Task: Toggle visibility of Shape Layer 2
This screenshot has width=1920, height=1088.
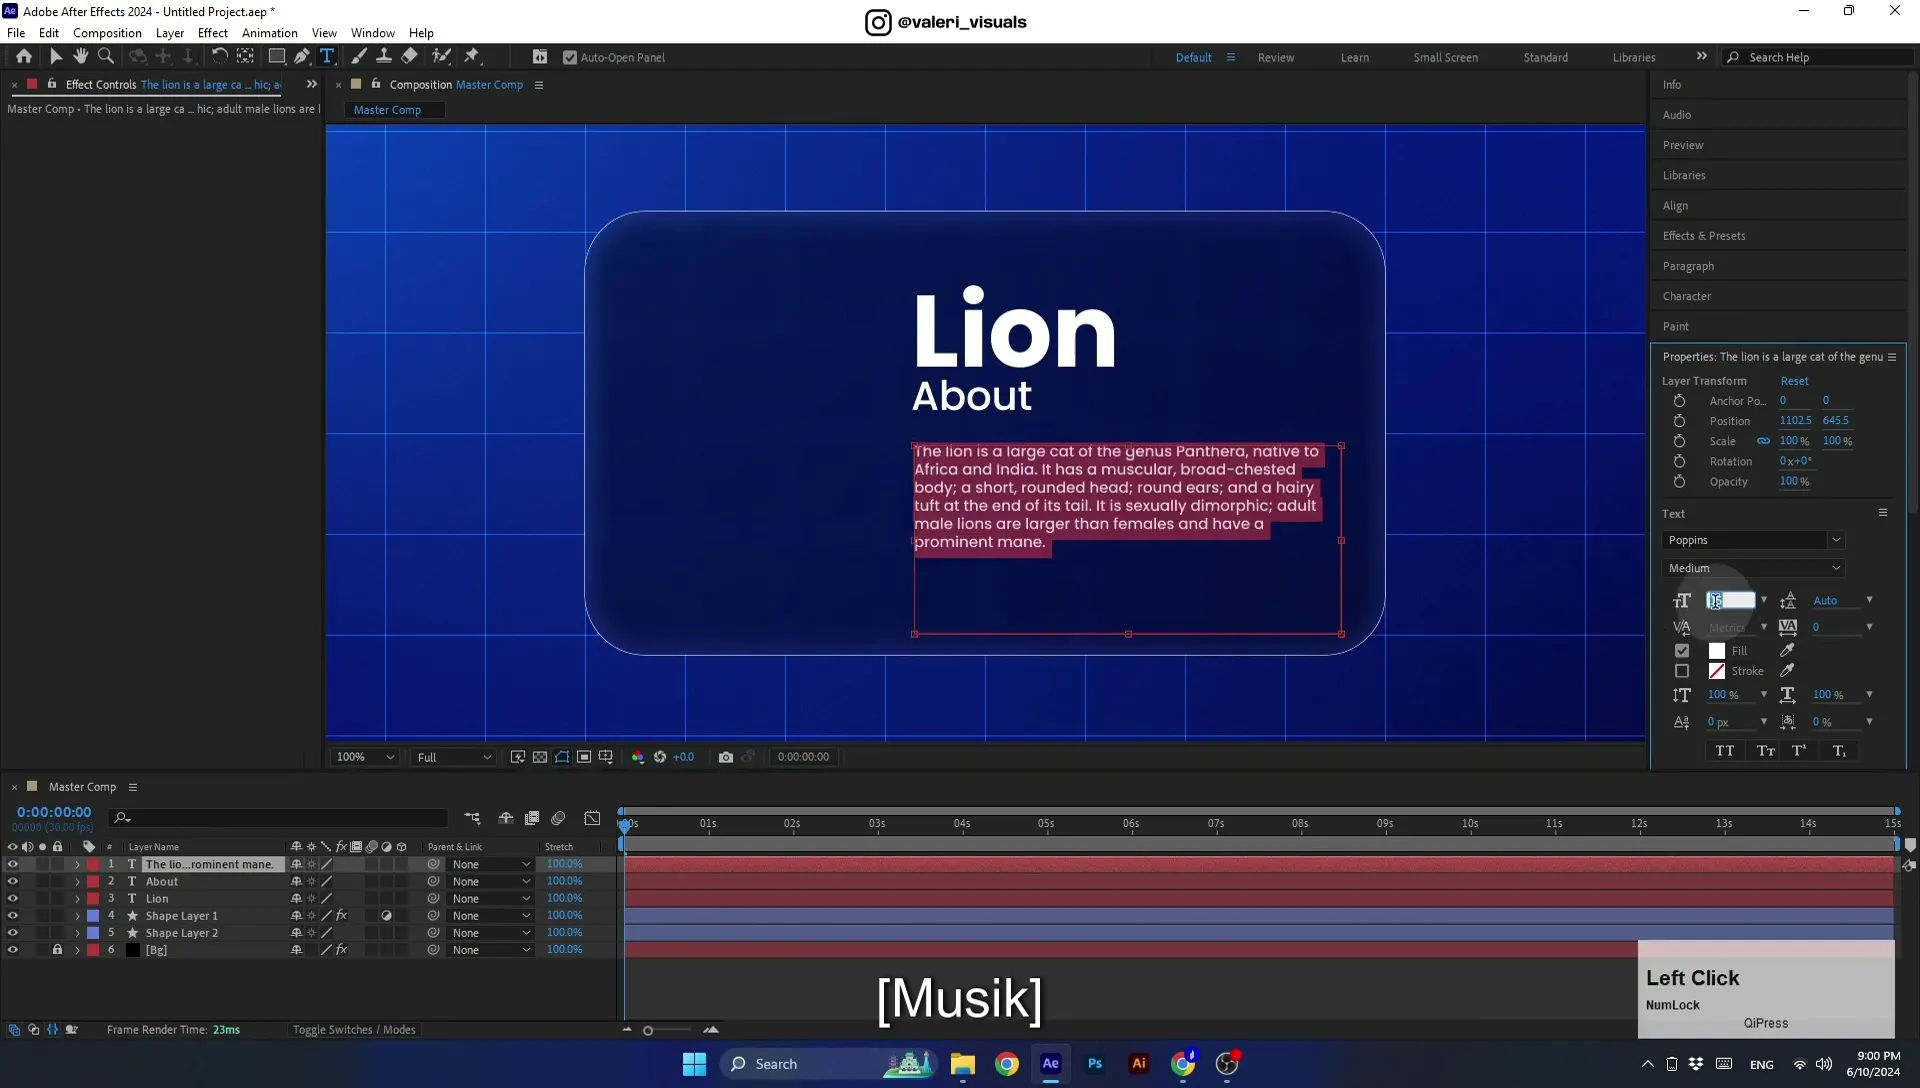Action: (x=13, y=933)
